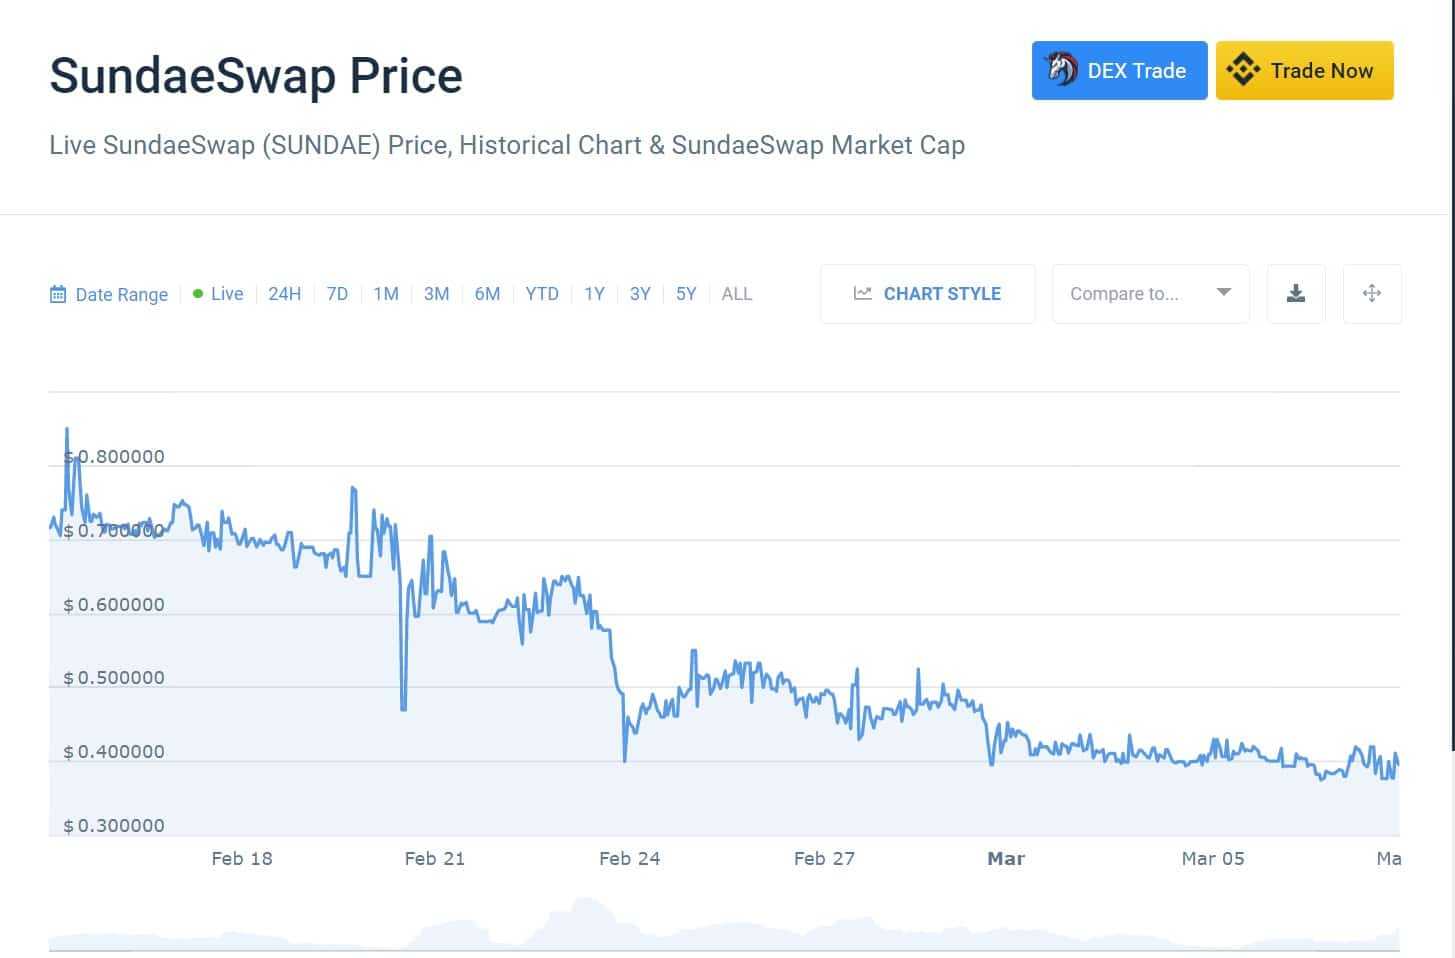Open the Date Range picker
This screenshot has height=958, width=1455.
tap(121, 294)
